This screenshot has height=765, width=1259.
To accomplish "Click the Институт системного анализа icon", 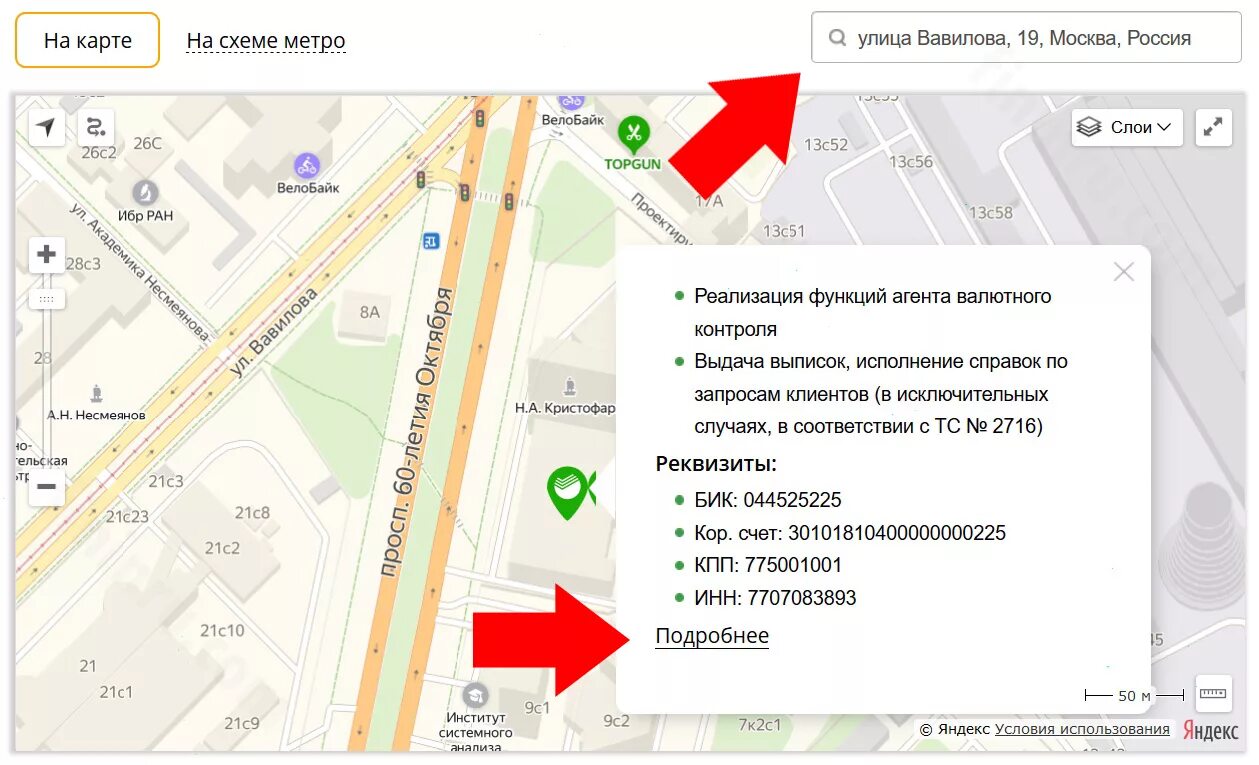I will (475, 694).
